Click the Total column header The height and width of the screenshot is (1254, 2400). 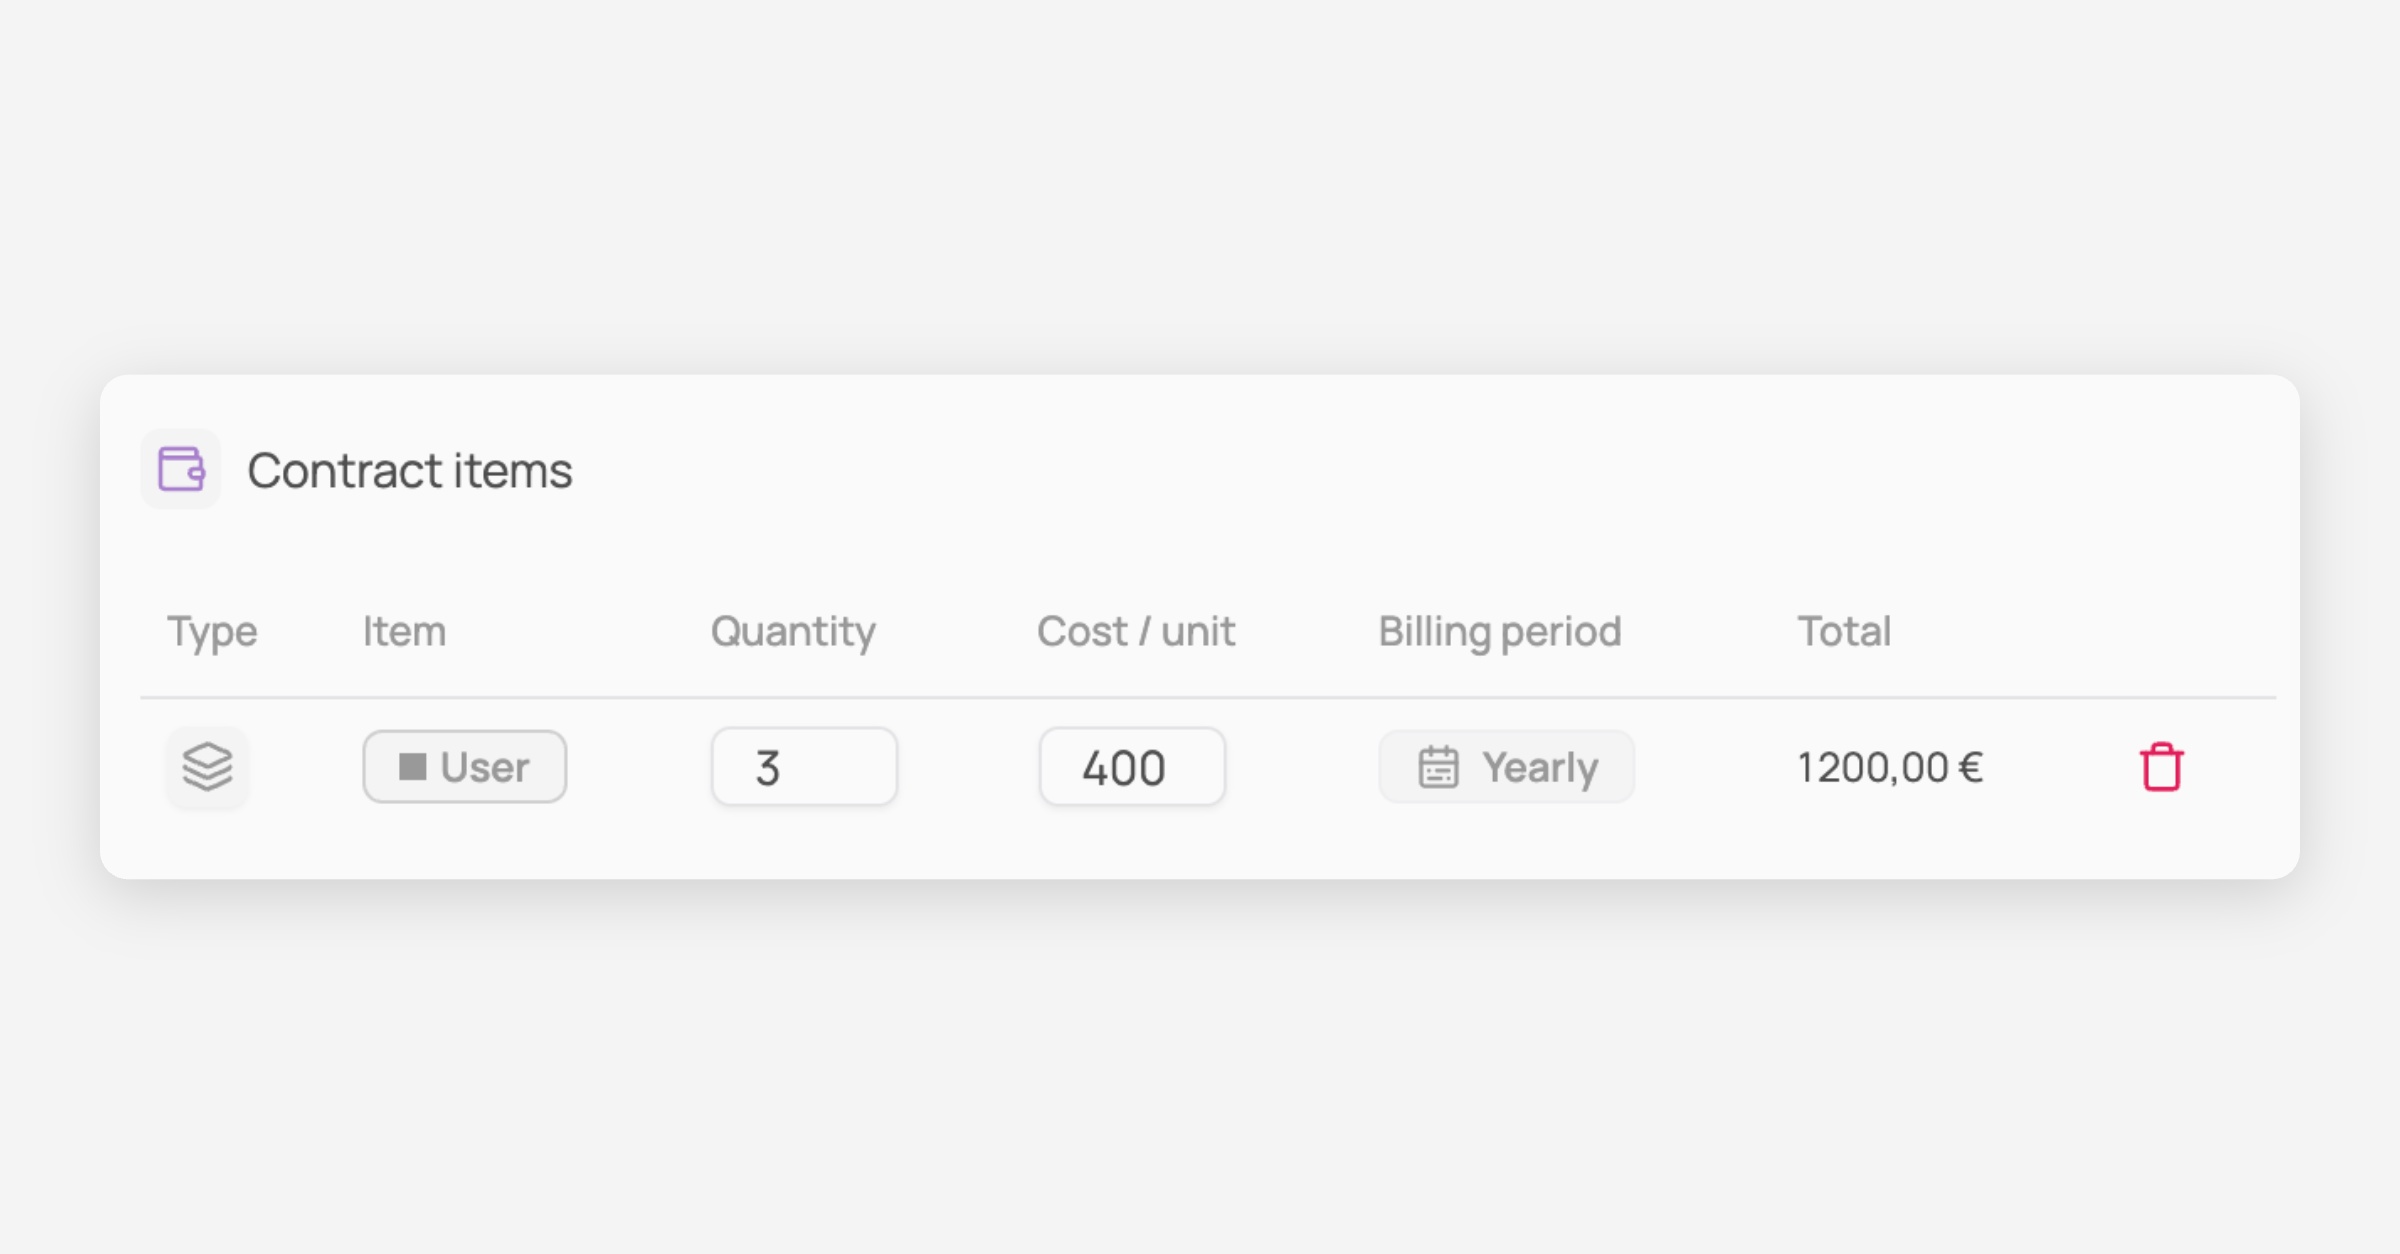coord(1844,632)
